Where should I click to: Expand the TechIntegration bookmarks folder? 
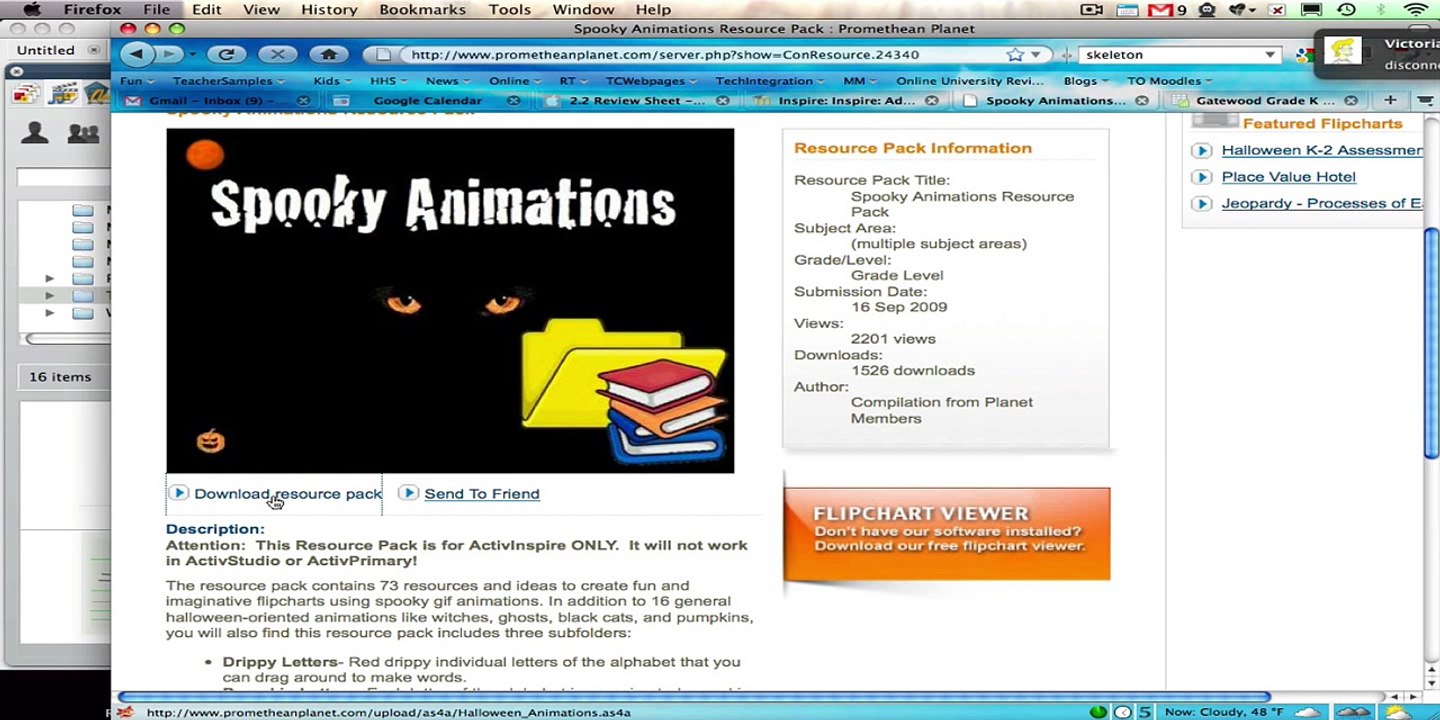770,81
